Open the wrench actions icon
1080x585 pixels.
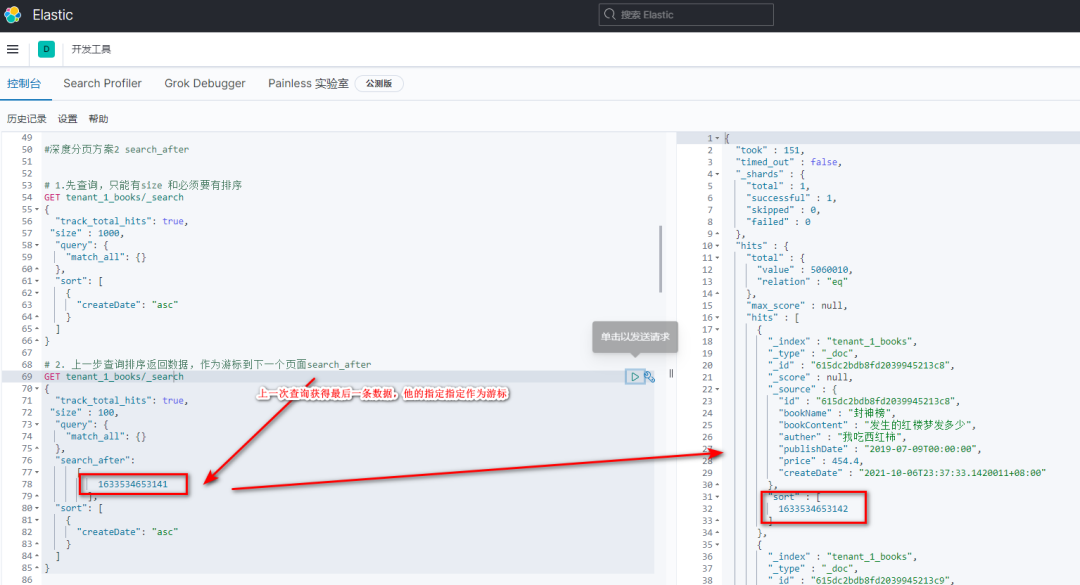click(x=650, y=376)
